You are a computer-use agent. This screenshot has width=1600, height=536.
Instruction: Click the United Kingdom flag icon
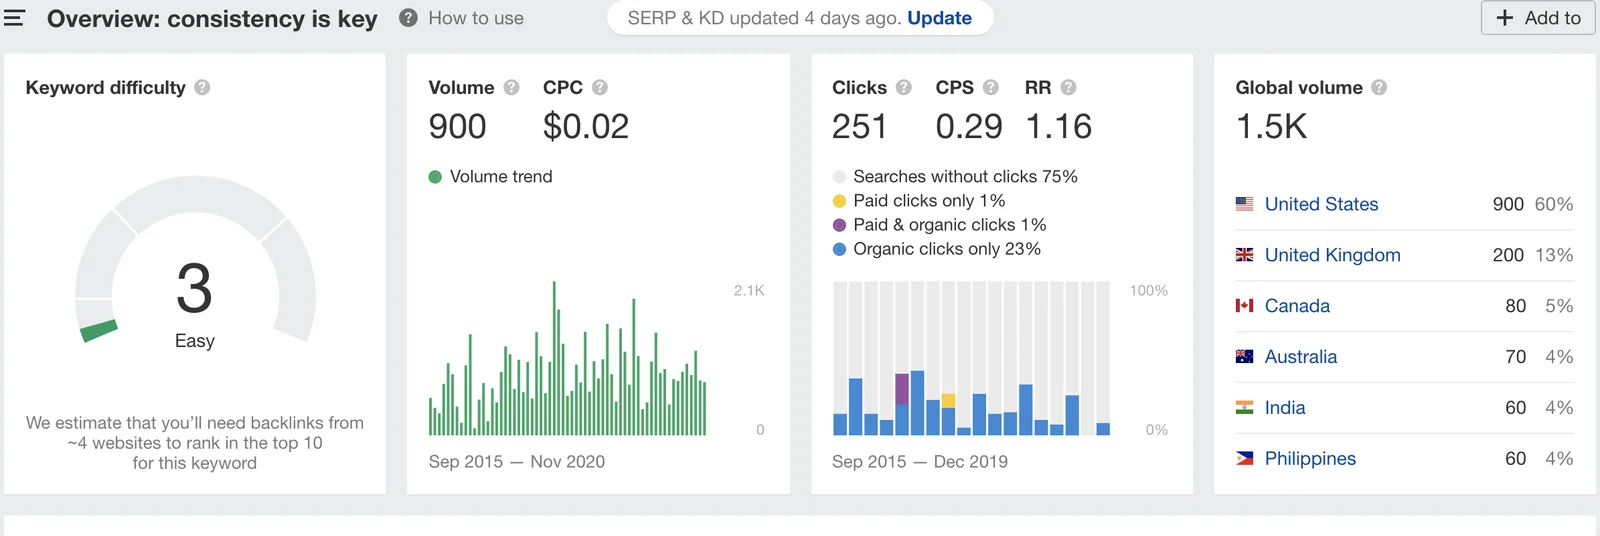tap(1244, 255)
